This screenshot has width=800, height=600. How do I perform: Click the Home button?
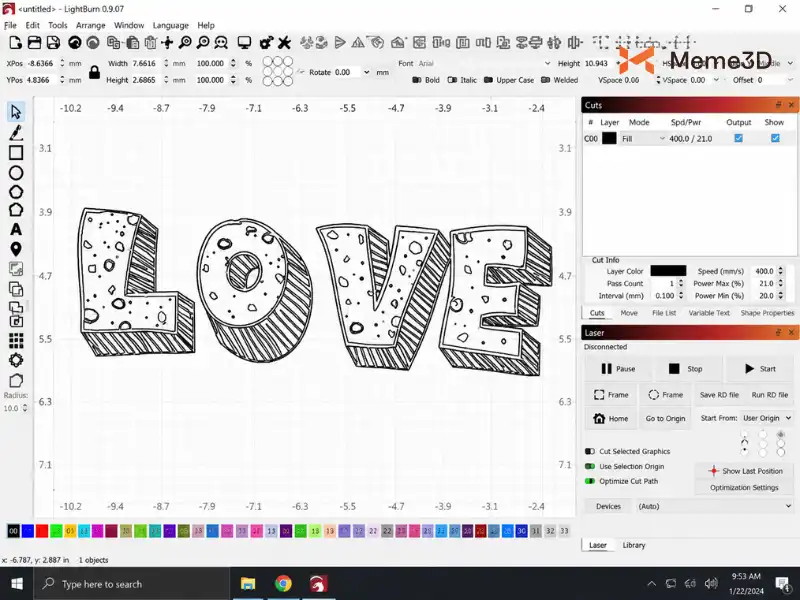pos(611,418)
